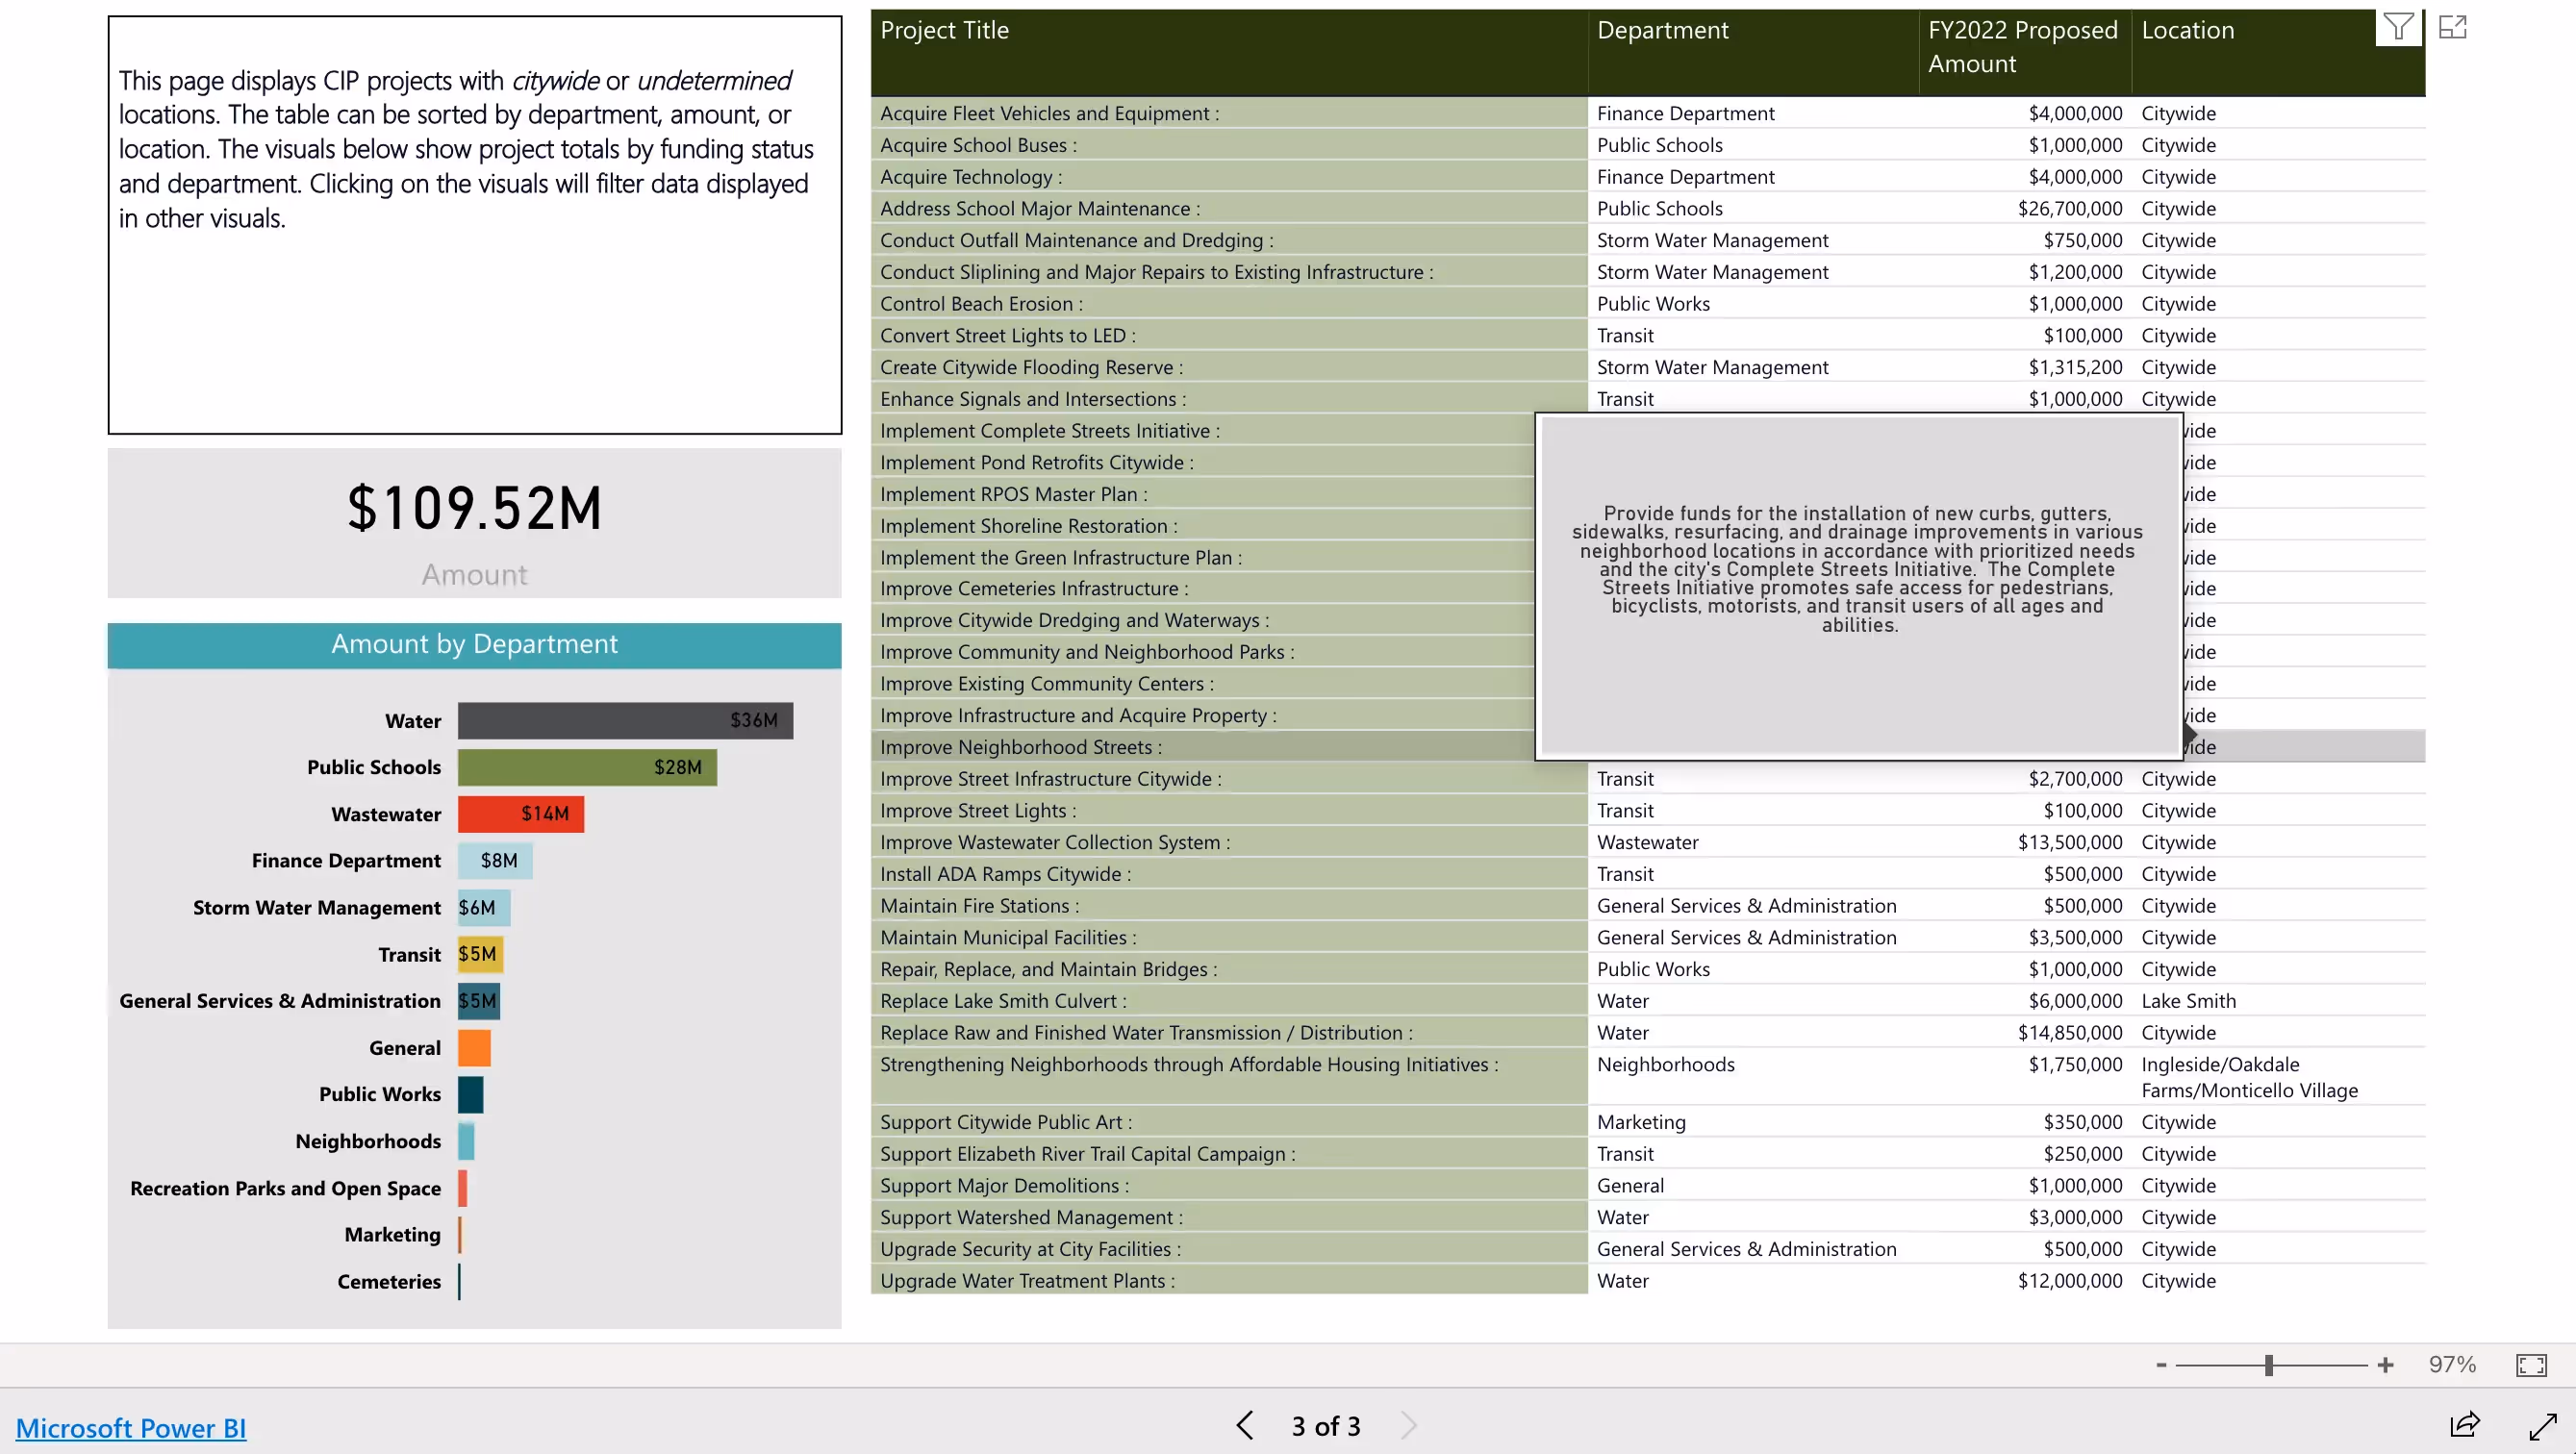This screenshot has width=2576, height=1454.
Task: Select the General Services & Administration bar
Action: [x=479, y=1001]
